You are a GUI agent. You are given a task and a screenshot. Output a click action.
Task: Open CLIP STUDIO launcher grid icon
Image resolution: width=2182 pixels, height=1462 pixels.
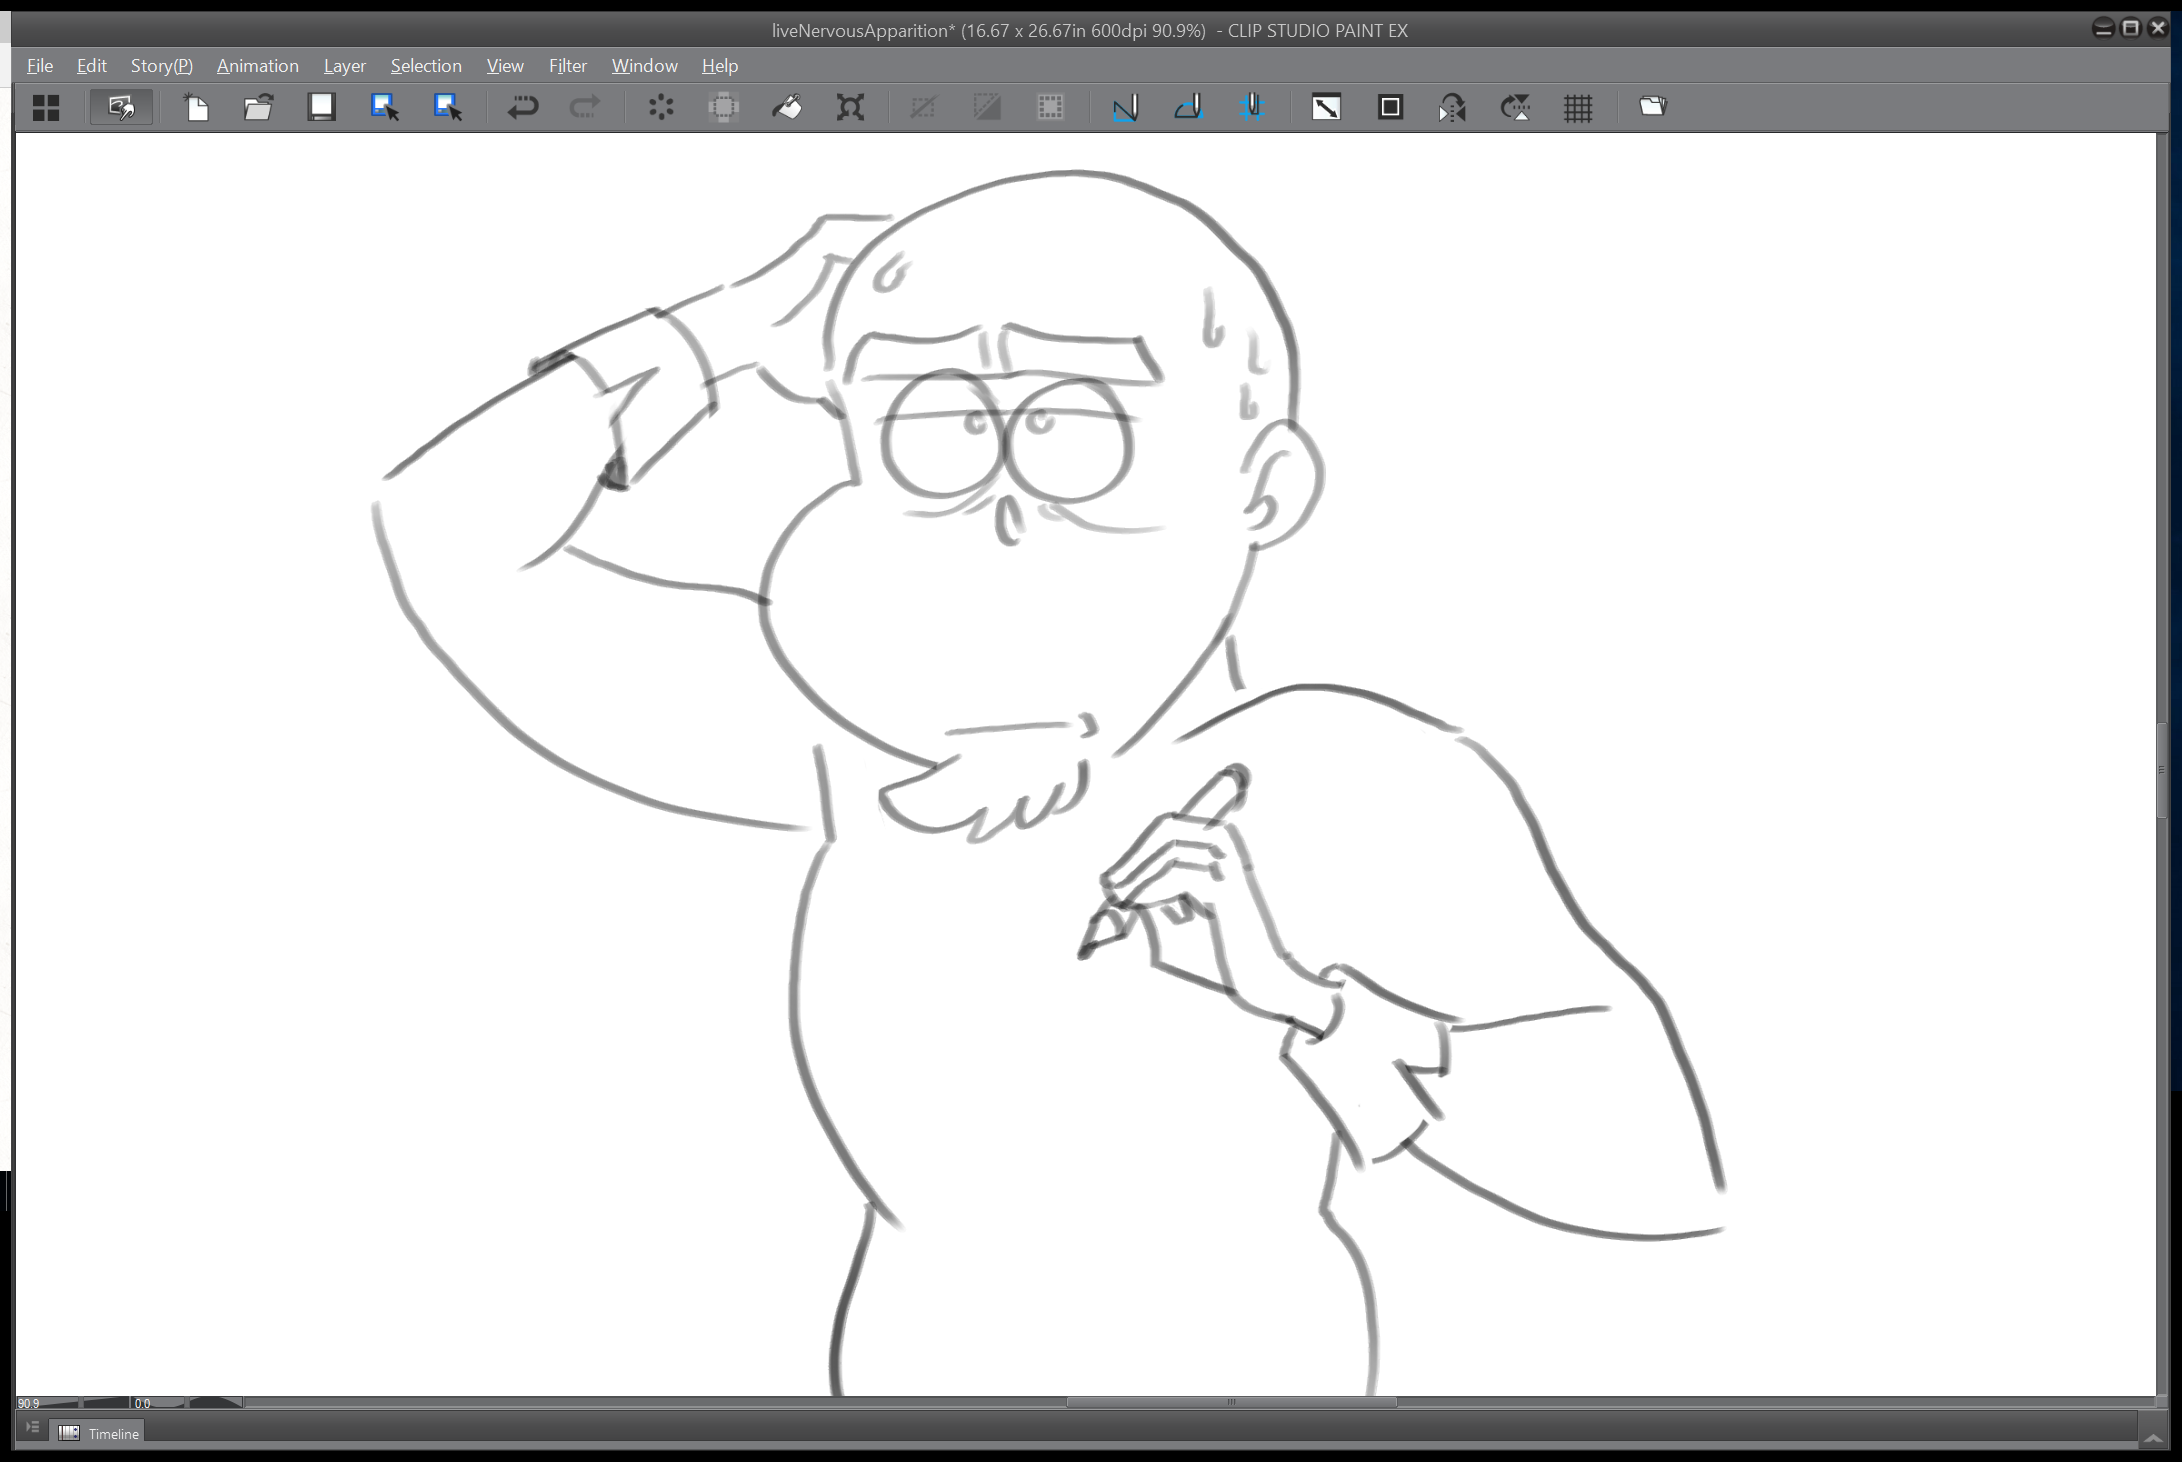click(x=46, y=107)
